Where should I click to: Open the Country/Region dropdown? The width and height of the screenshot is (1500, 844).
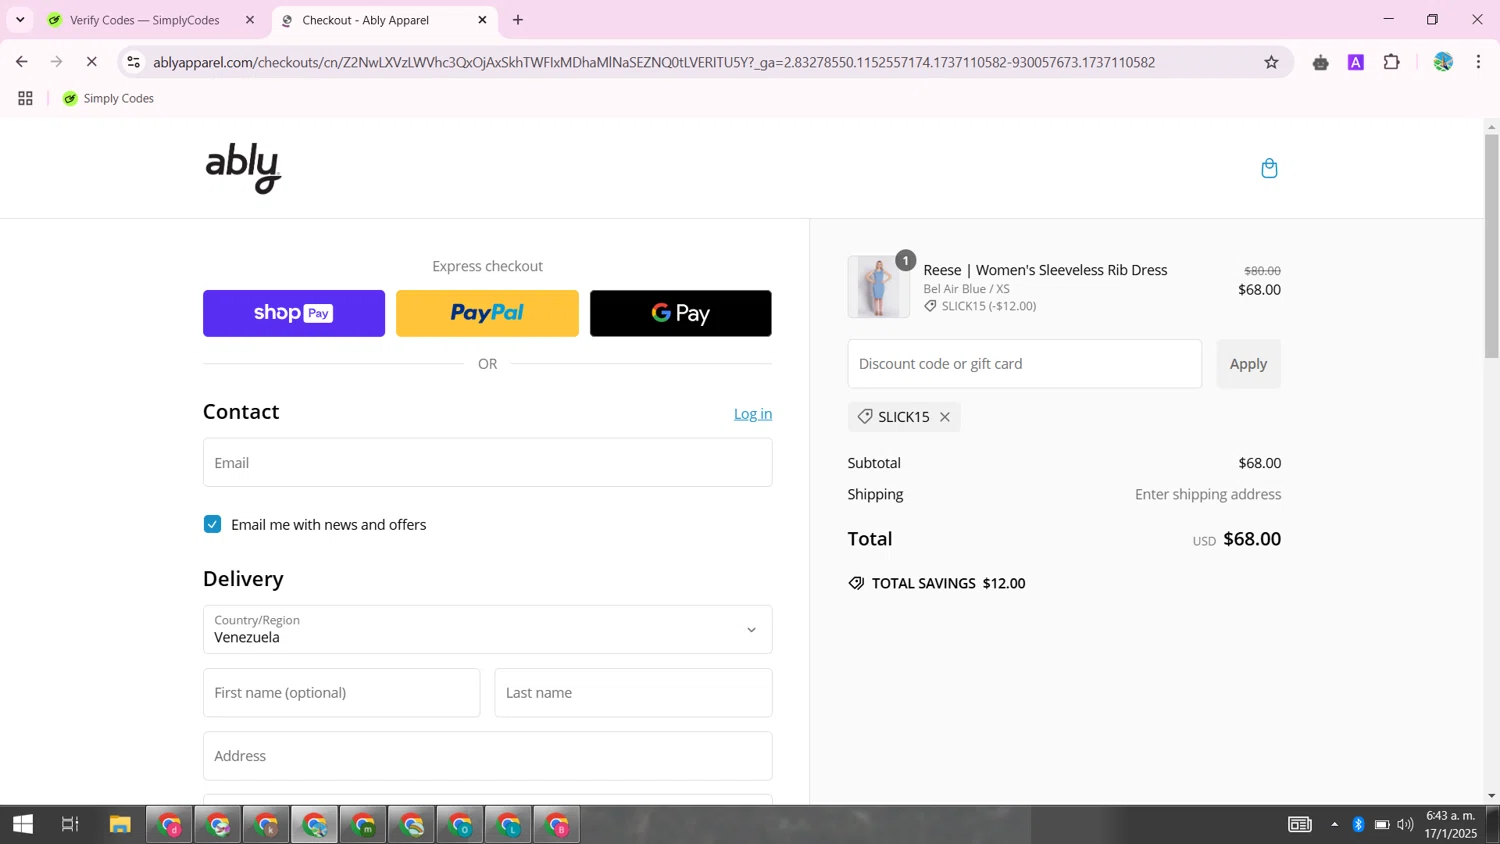tap(488, 630)
